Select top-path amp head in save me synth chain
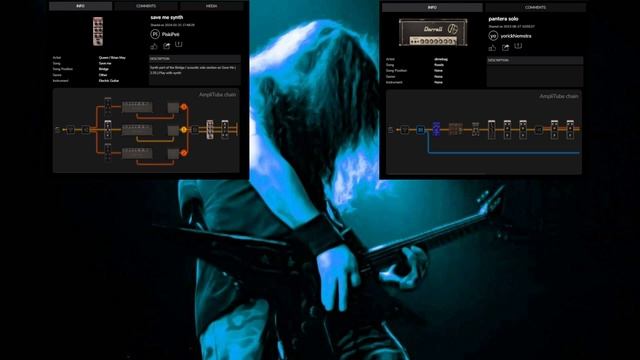Screen dimensions: 640x360 (137, 107)
